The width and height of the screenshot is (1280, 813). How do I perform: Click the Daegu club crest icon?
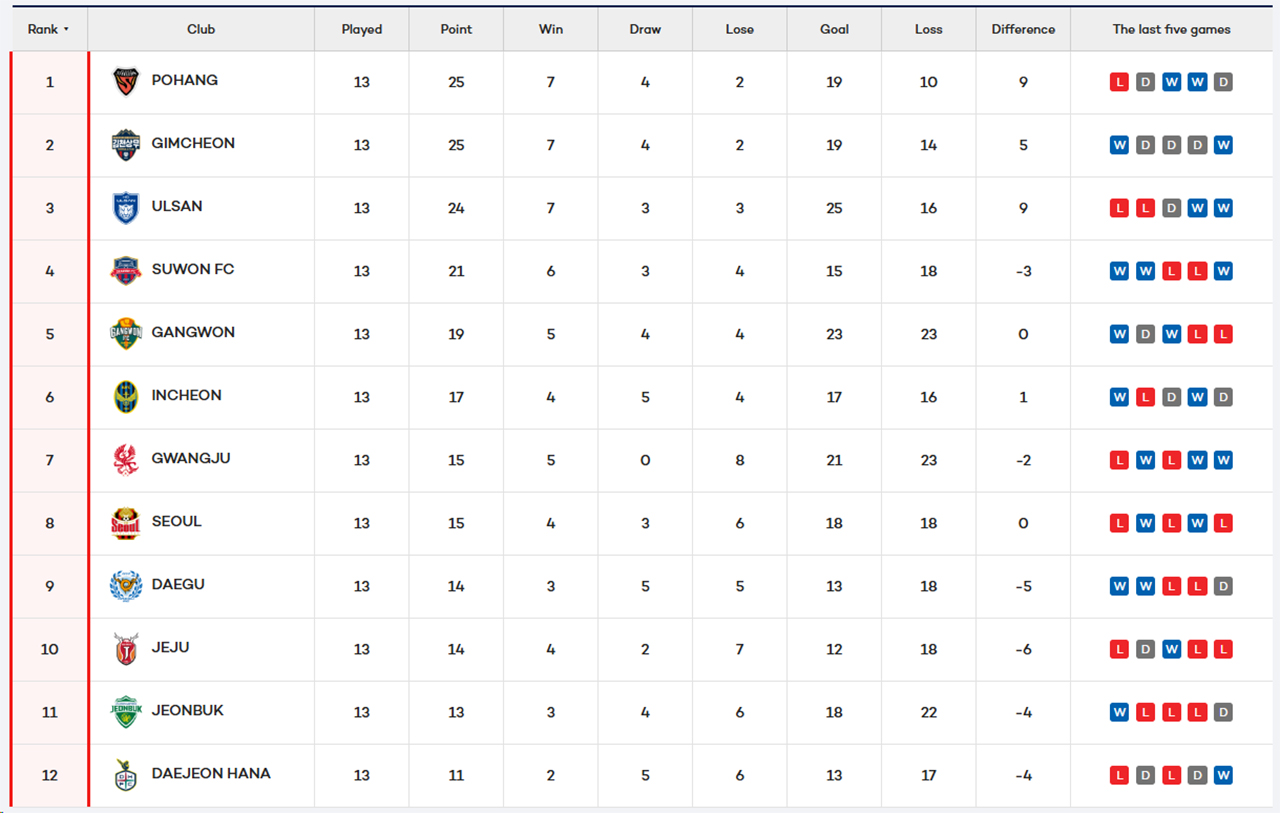pyautogui.click(x=126, y=586)
